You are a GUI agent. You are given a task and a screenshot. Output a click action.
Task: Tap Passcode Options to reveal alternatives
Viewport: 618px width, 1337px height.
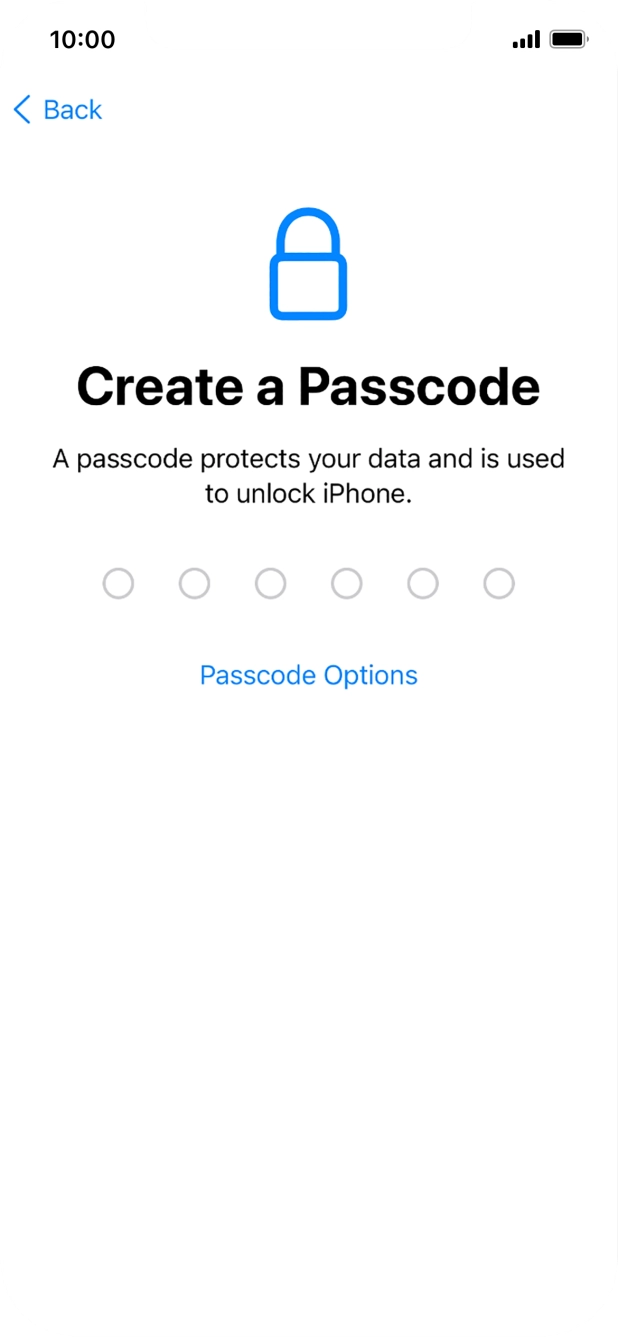(308, 675)
